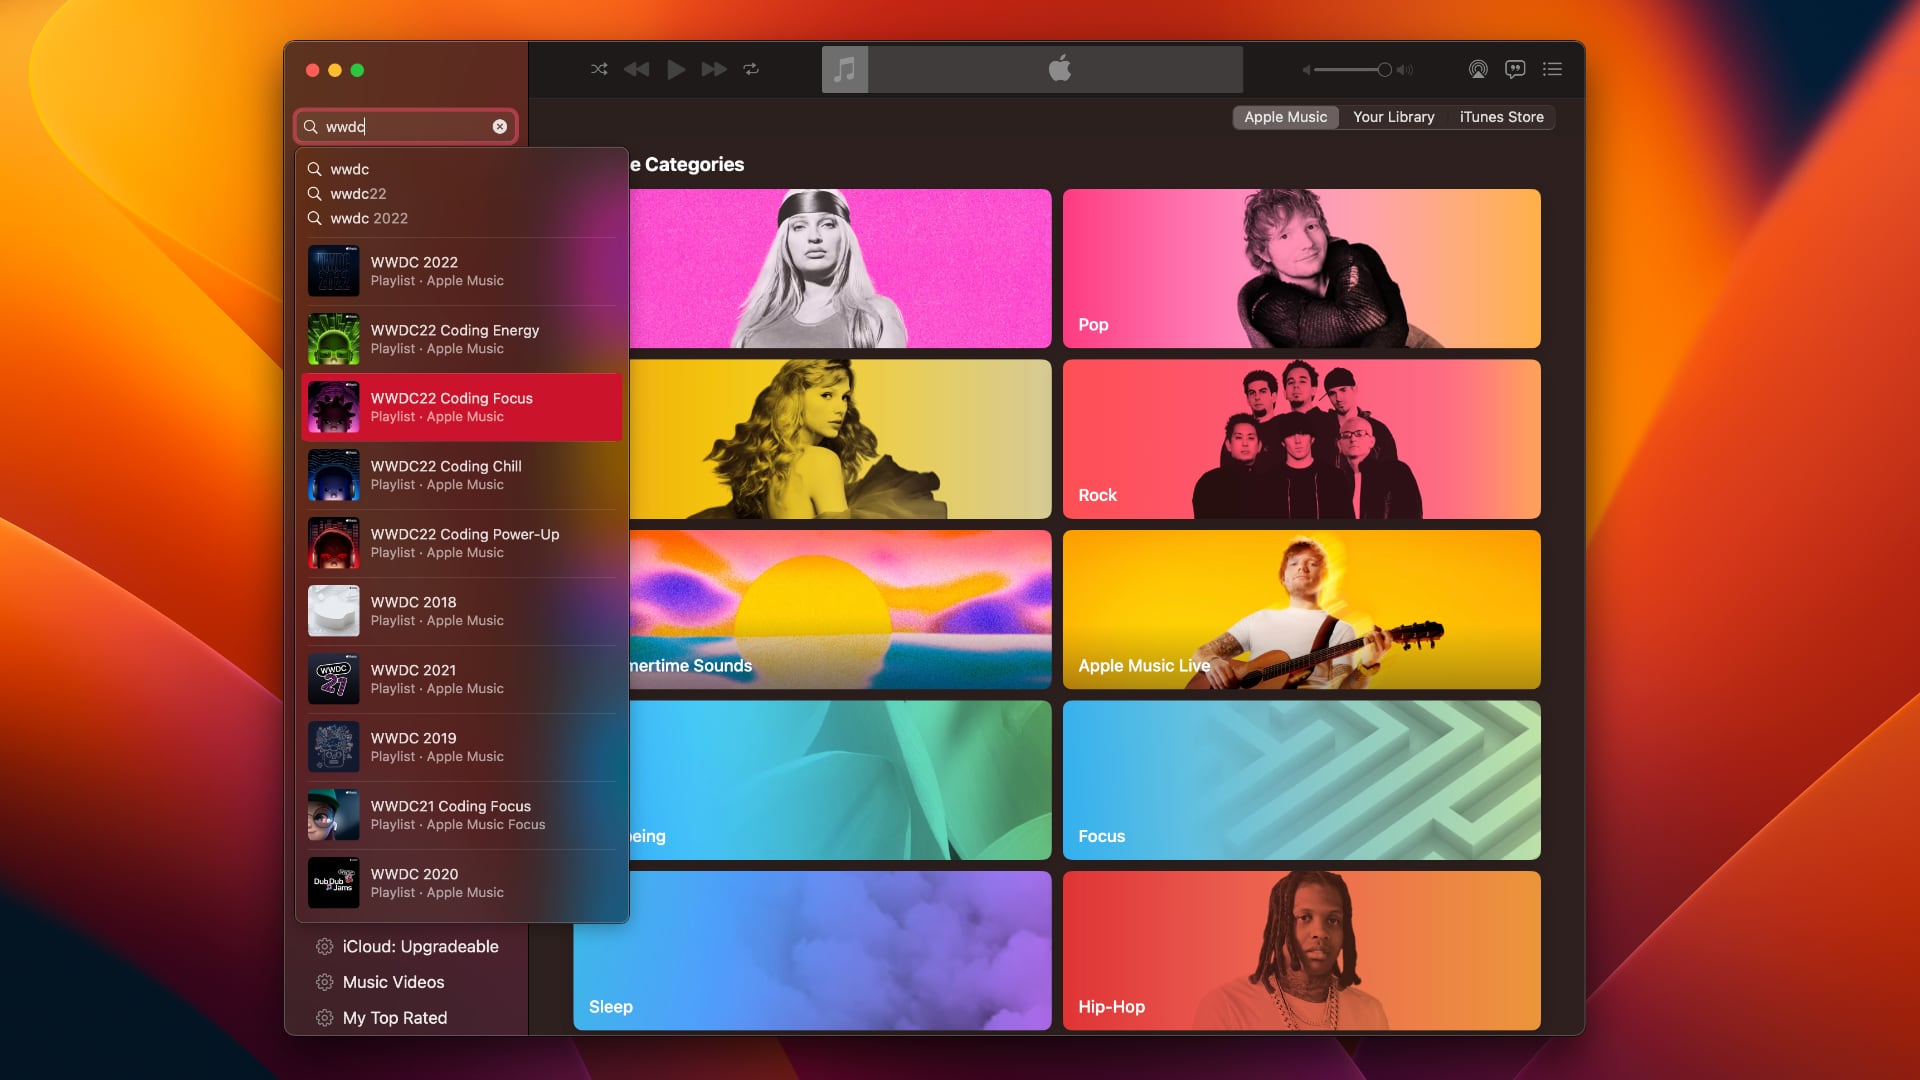1920x1080 pixels.
Task: Open the WWDC 2022 playlist result
Action: [461, 271]
